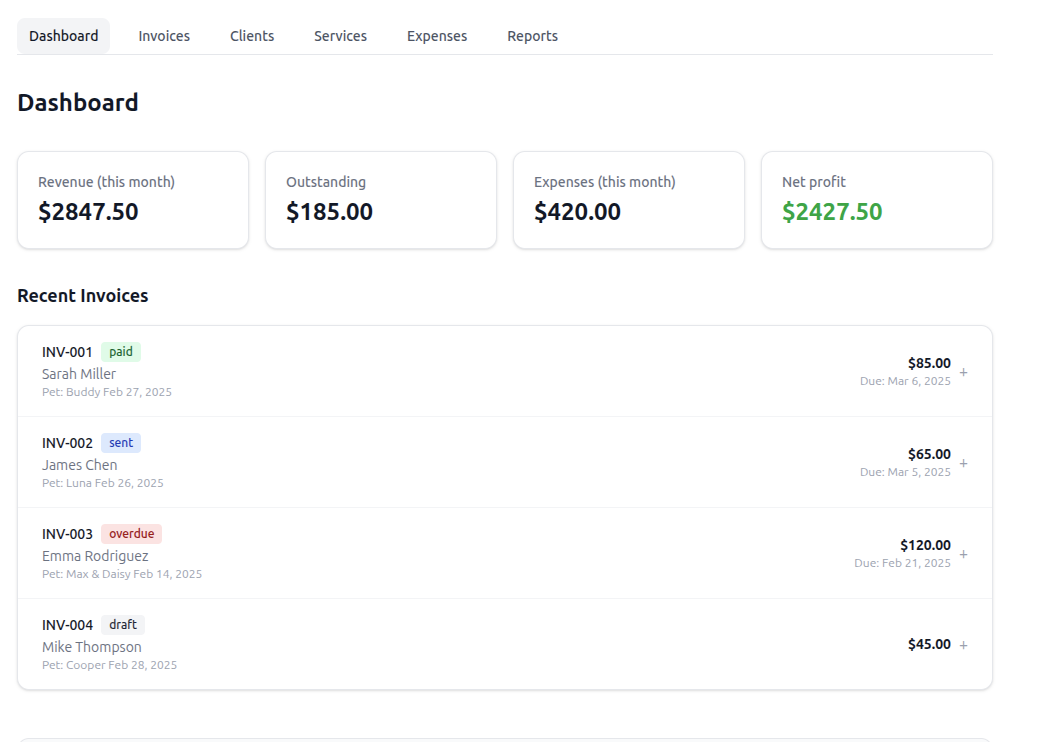Image resolution: width=1038 pixels, height=742 pixels.
Task: Click the sent status badge
Action: click(x=120, y=443)
